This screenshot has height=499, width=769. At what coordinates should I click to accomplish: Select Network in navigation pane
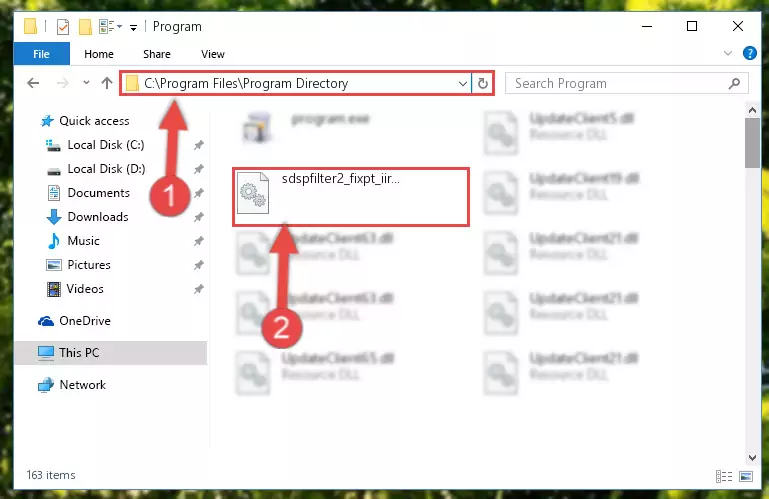point(82,385)
